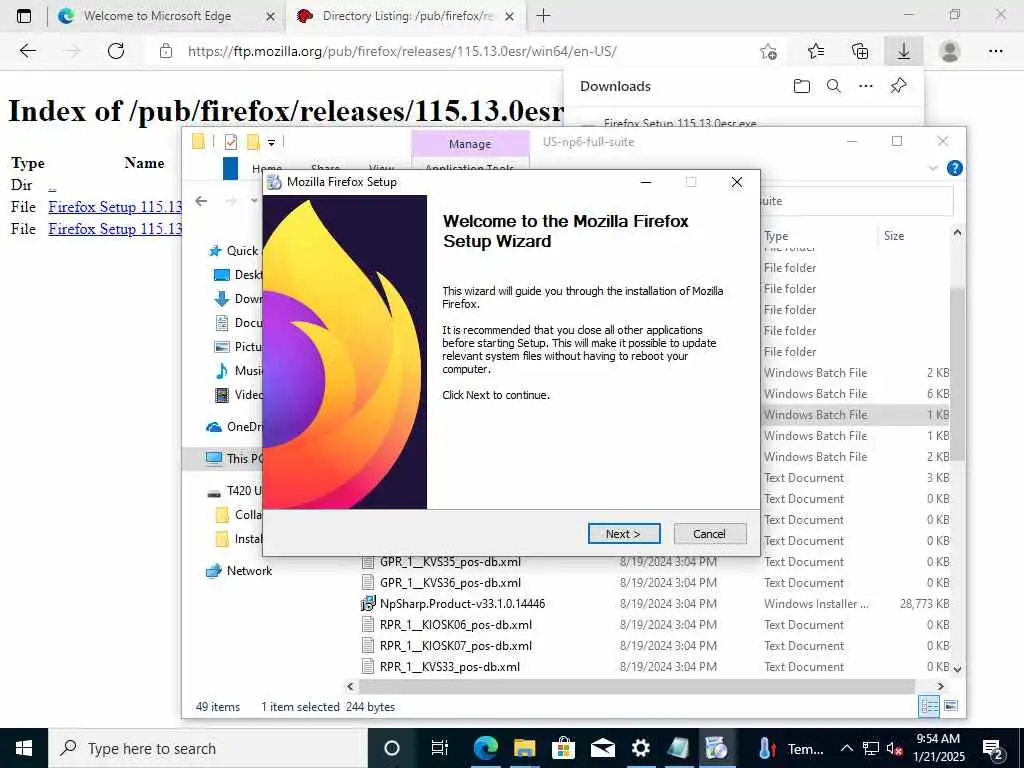Open downloads folder icon in Downloads panel

tap(802, 86)
